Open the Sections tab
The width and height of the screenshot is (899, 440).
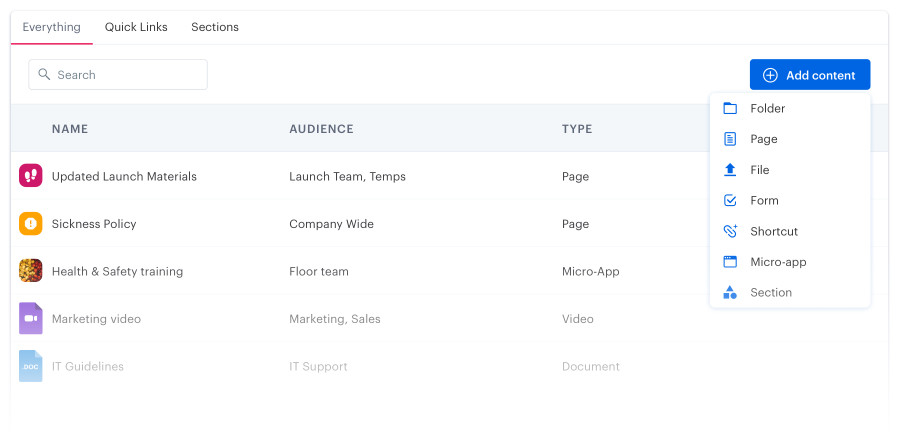click(215, 27)
